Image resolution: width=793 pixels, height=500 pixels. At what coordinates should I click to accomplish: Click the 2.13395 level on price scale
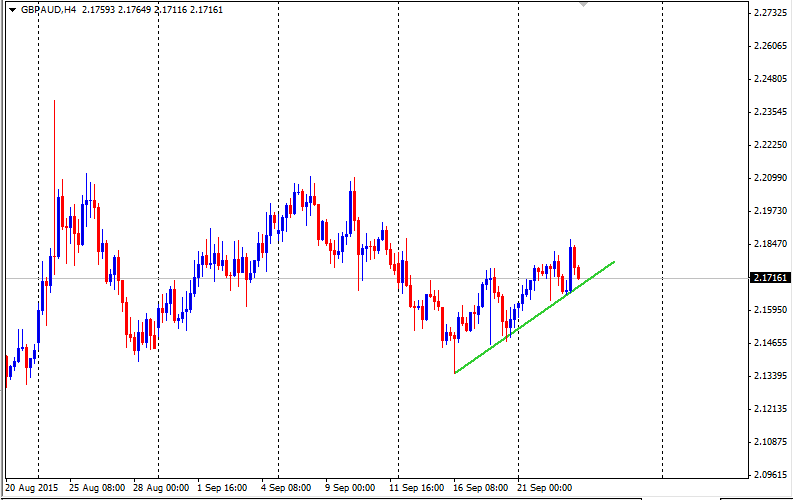770,376
